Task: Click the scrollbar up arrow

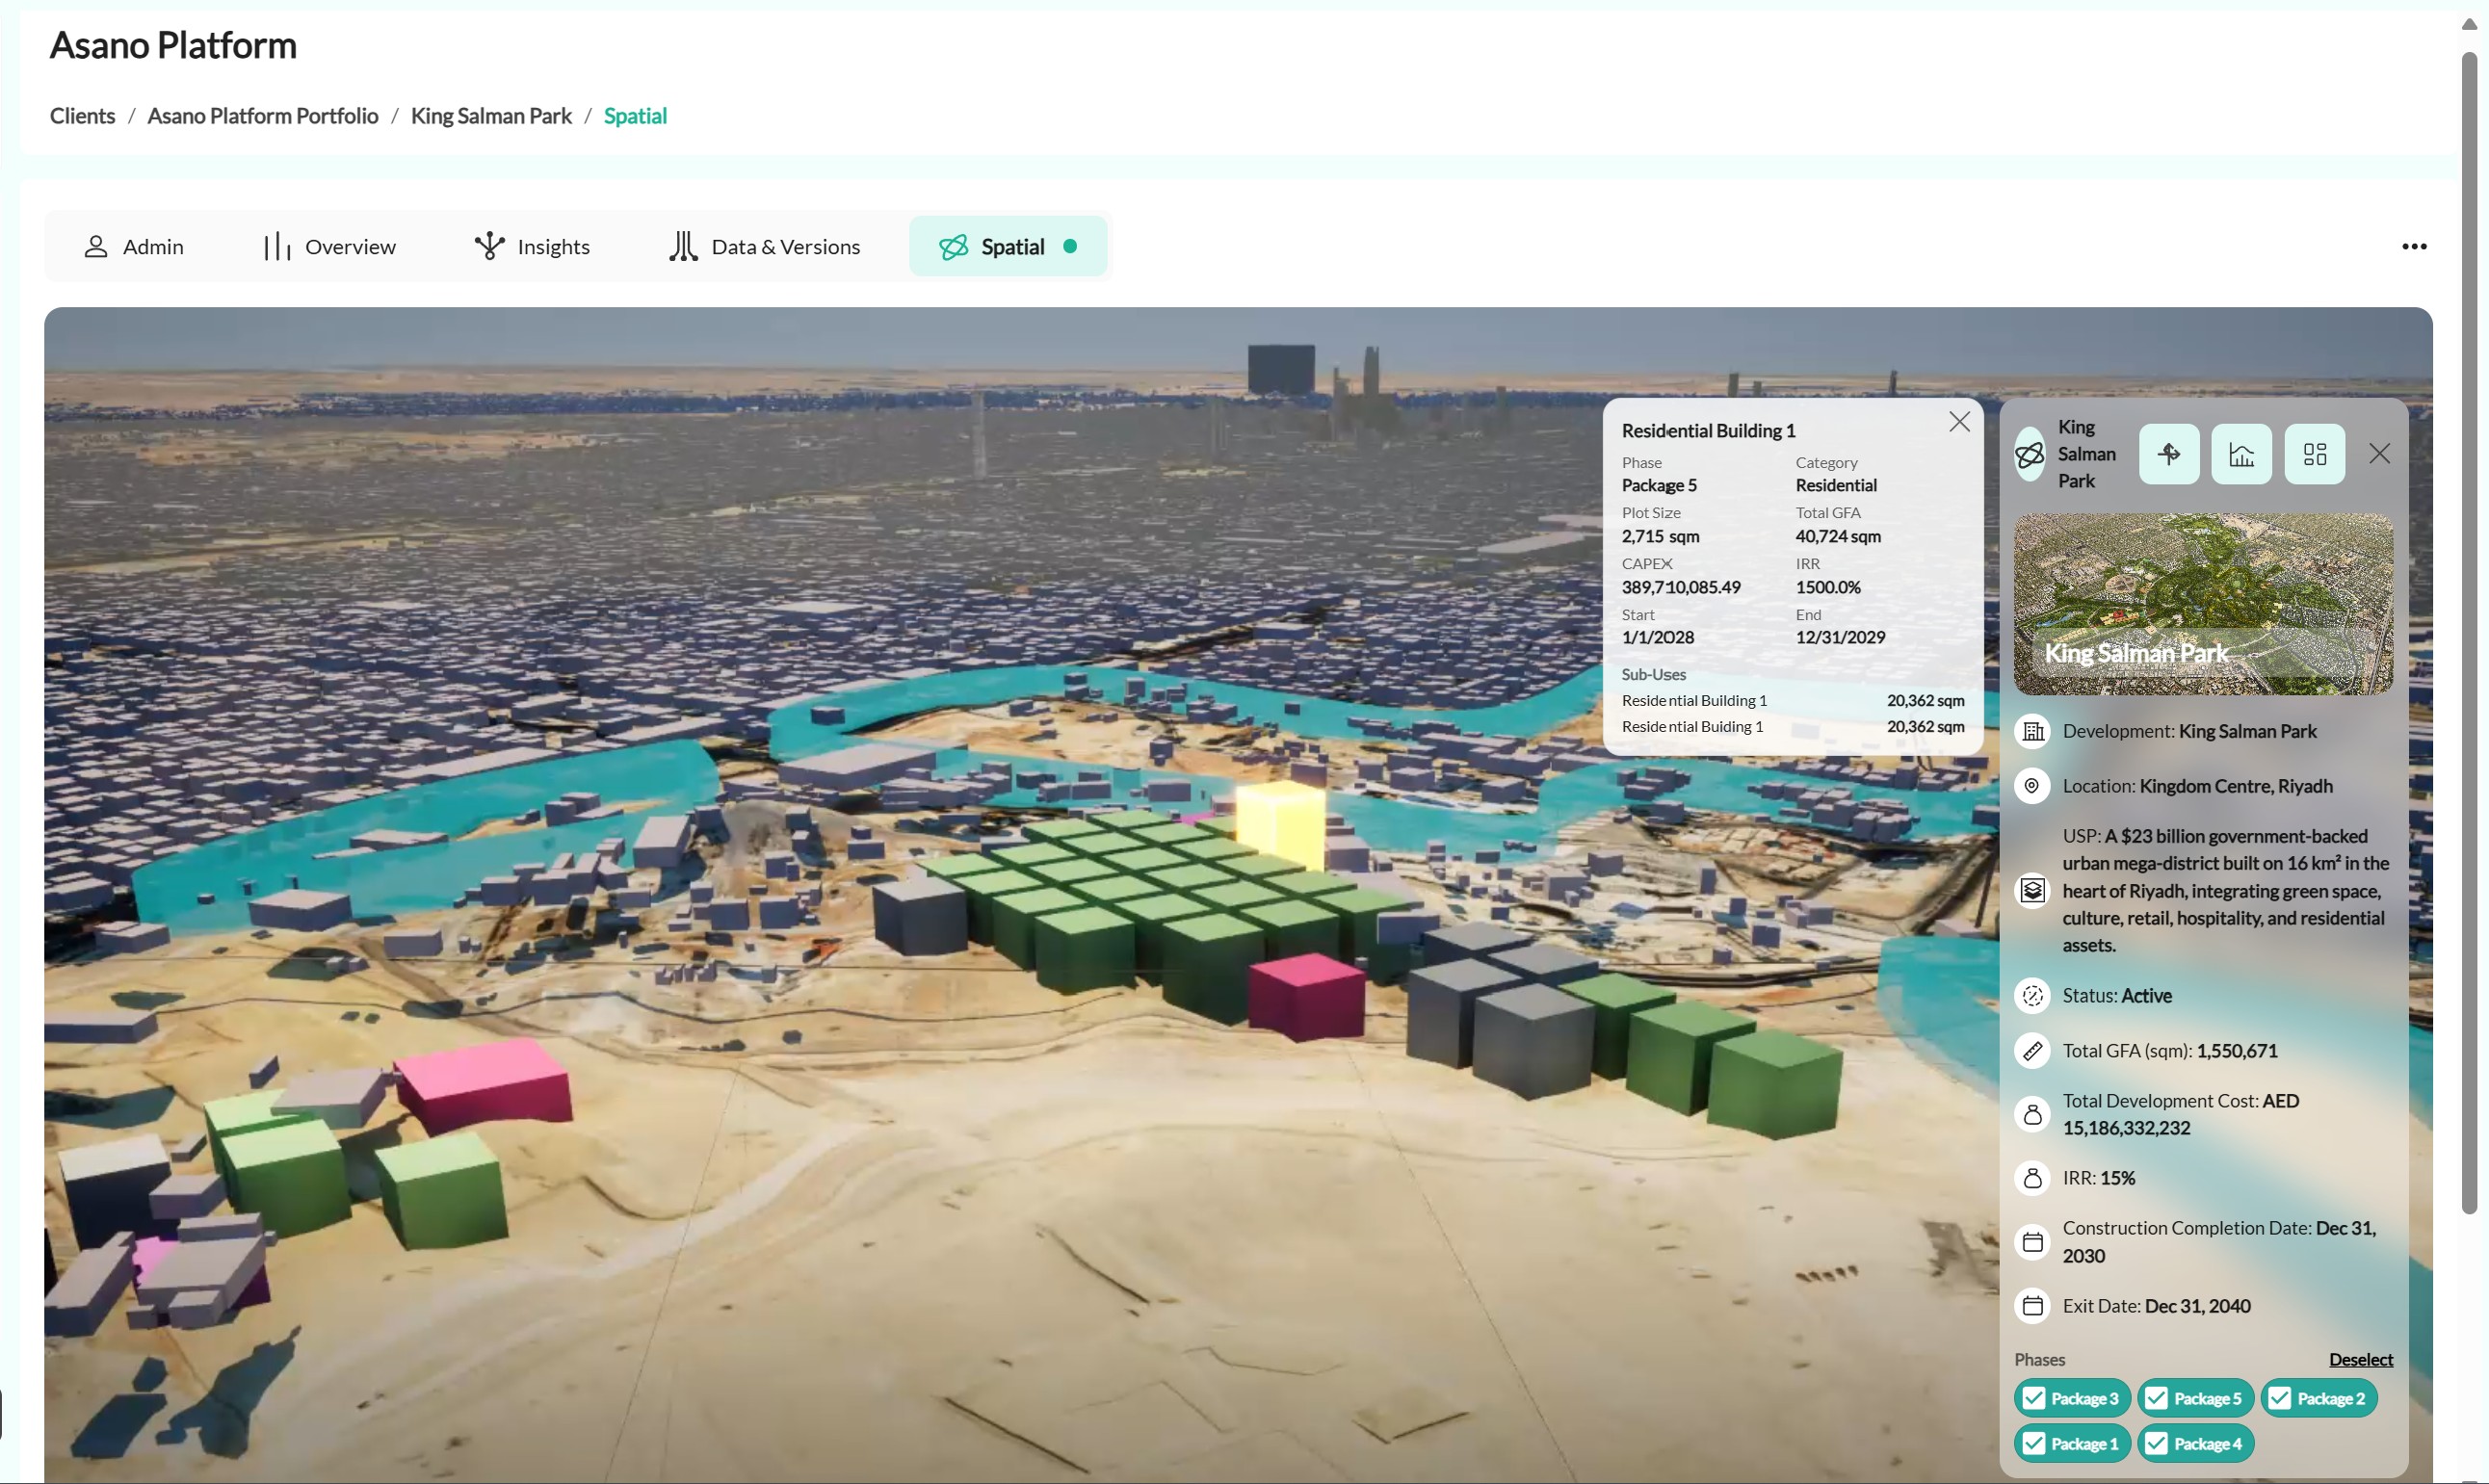Action: tap(2469, 23)
